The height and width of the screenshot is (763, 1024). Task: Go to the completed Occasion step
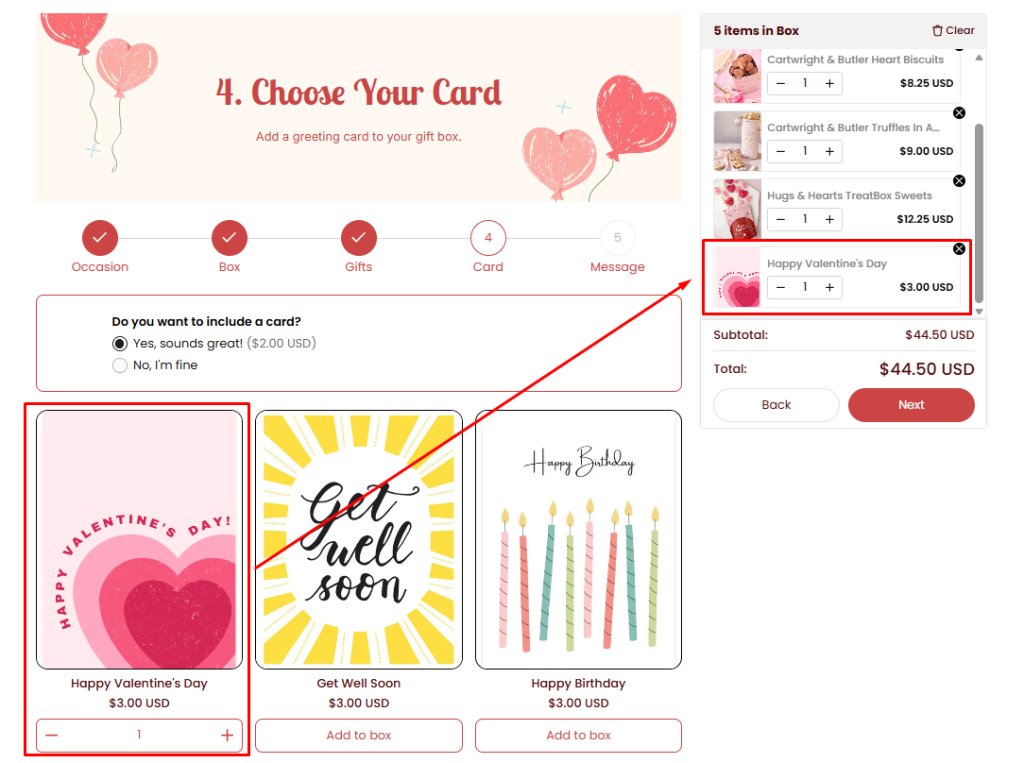tap(100, 238)
